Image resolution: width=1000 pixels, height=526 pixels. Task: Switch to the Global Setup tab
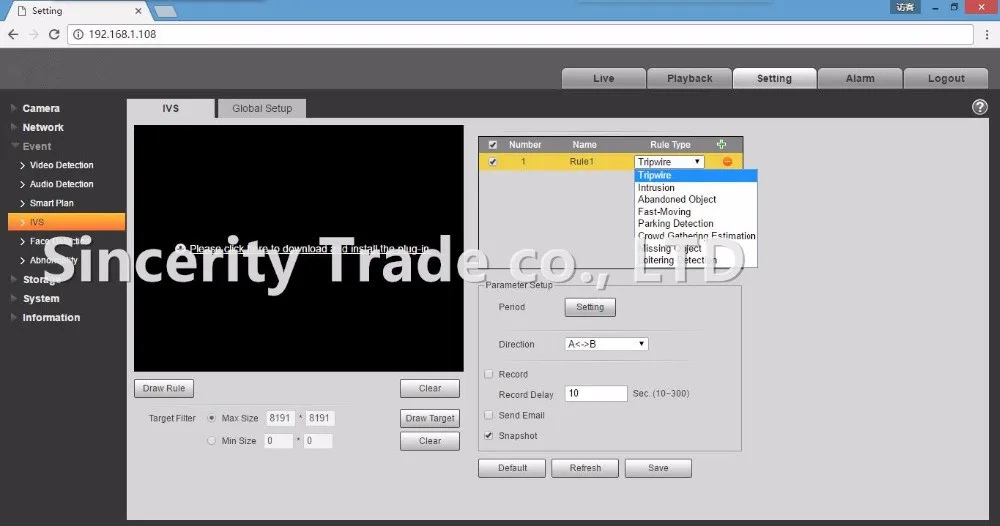262,108
